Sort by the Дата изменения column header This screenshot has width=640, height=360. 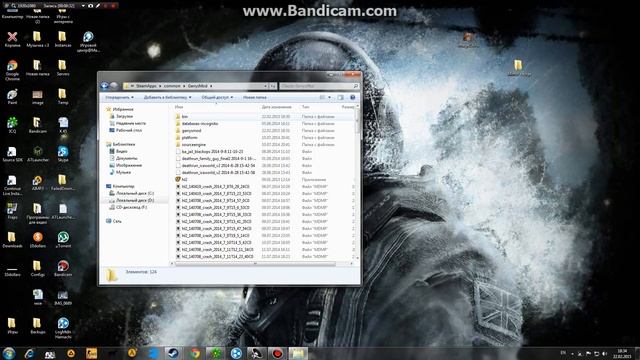click(x=276, y=107)
